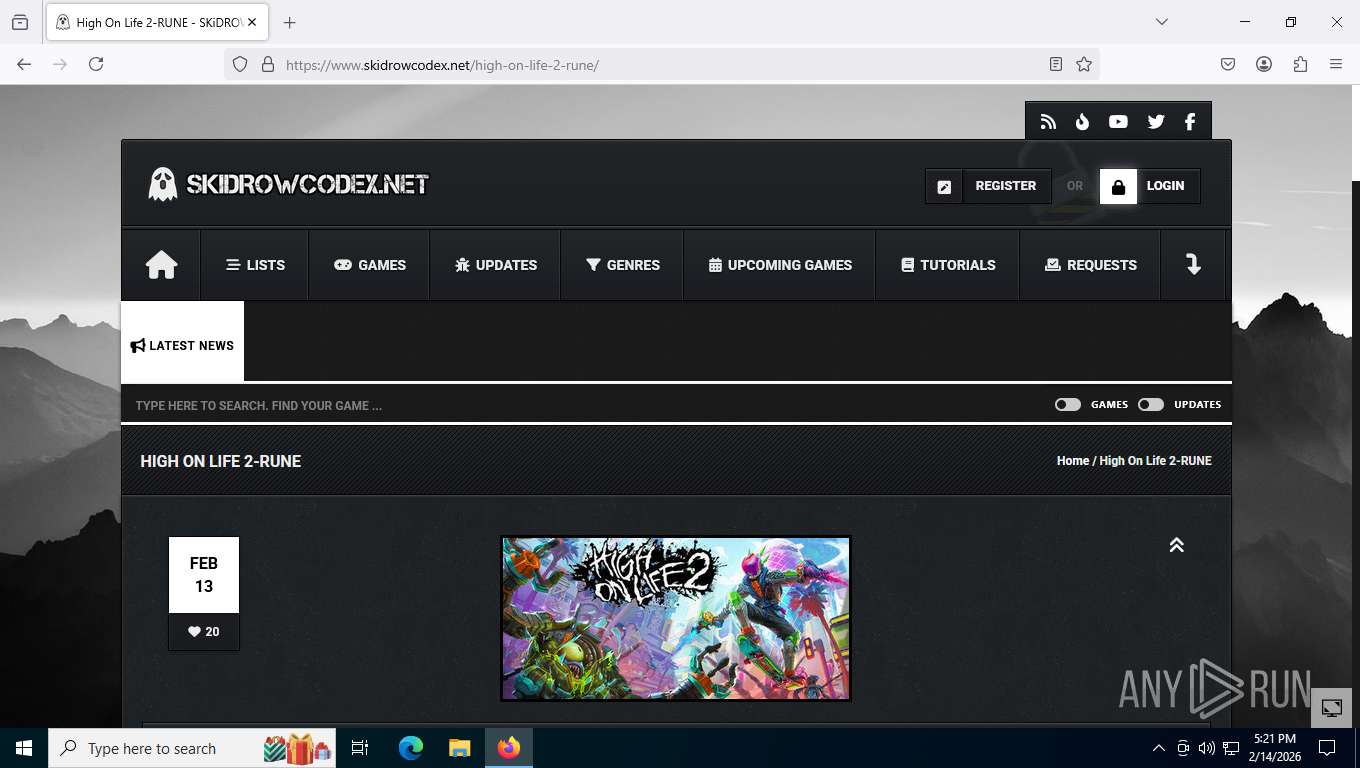
Task: Click the double-chevron scroll-to-top icon
Action: click(1176, 545)
